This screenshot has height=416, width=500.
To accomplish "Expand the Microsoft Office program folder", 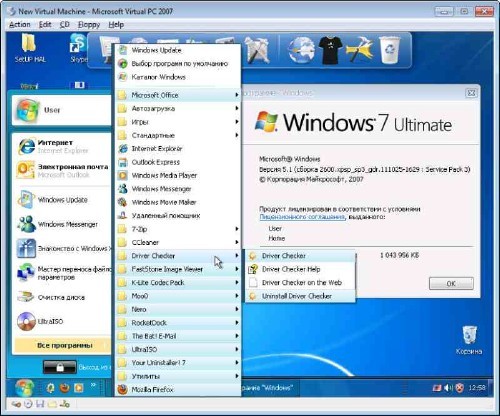I will [x=178, y=95].
